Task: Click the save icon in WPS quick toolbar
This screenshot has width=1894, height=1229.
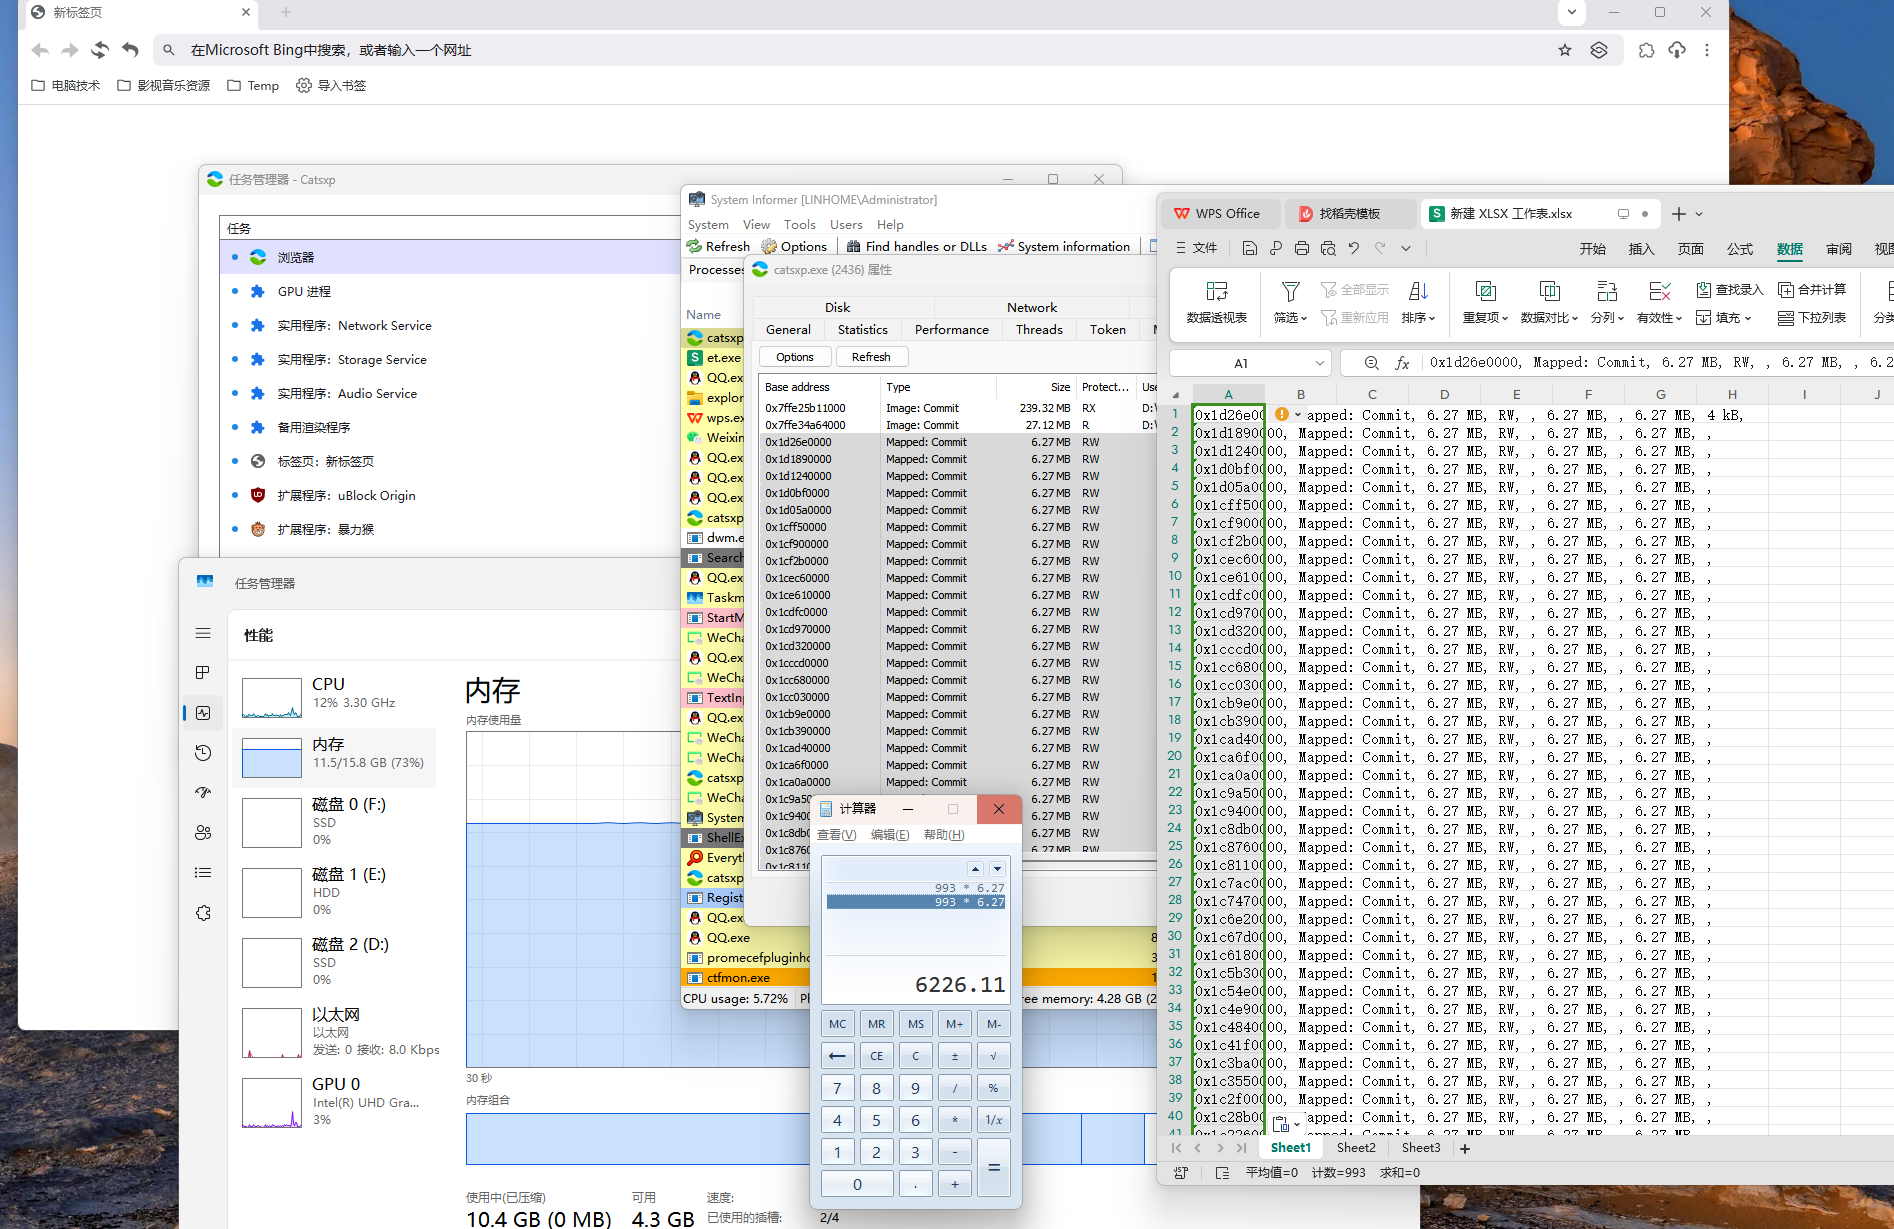Action: (1249, 248)
